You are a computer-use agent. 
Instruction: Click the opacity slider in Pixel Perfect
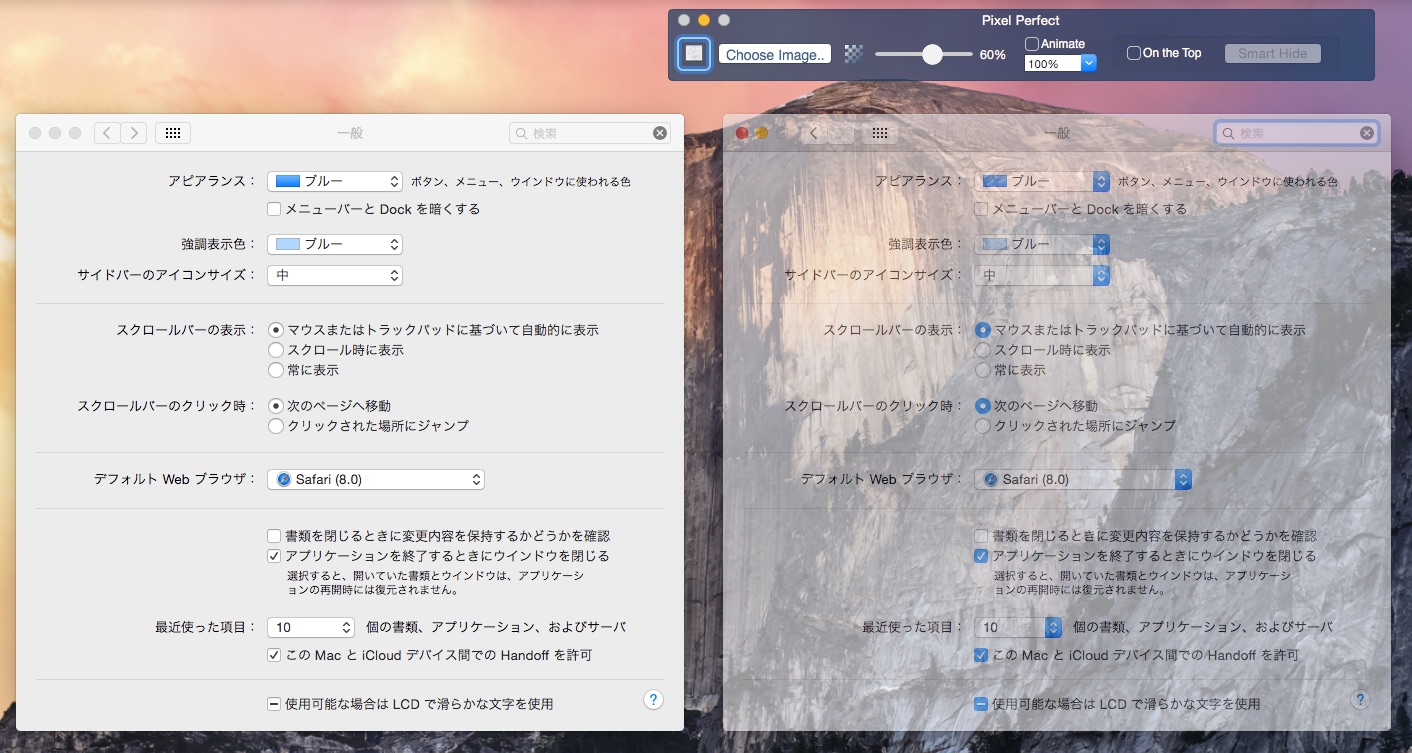pos(924,54)
